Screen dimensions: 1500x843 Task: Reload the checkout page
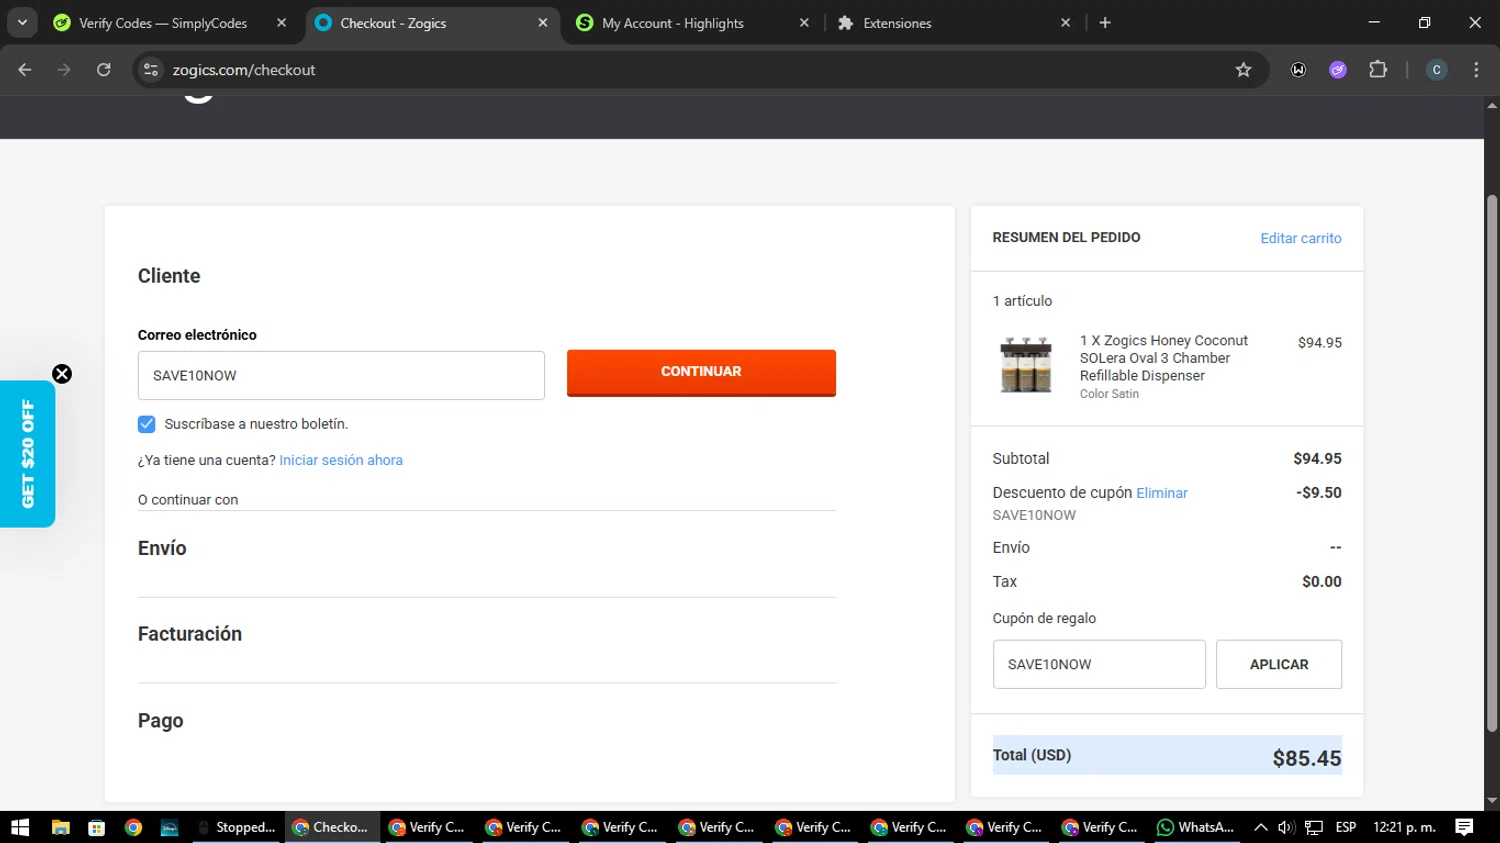click(104, 70)
